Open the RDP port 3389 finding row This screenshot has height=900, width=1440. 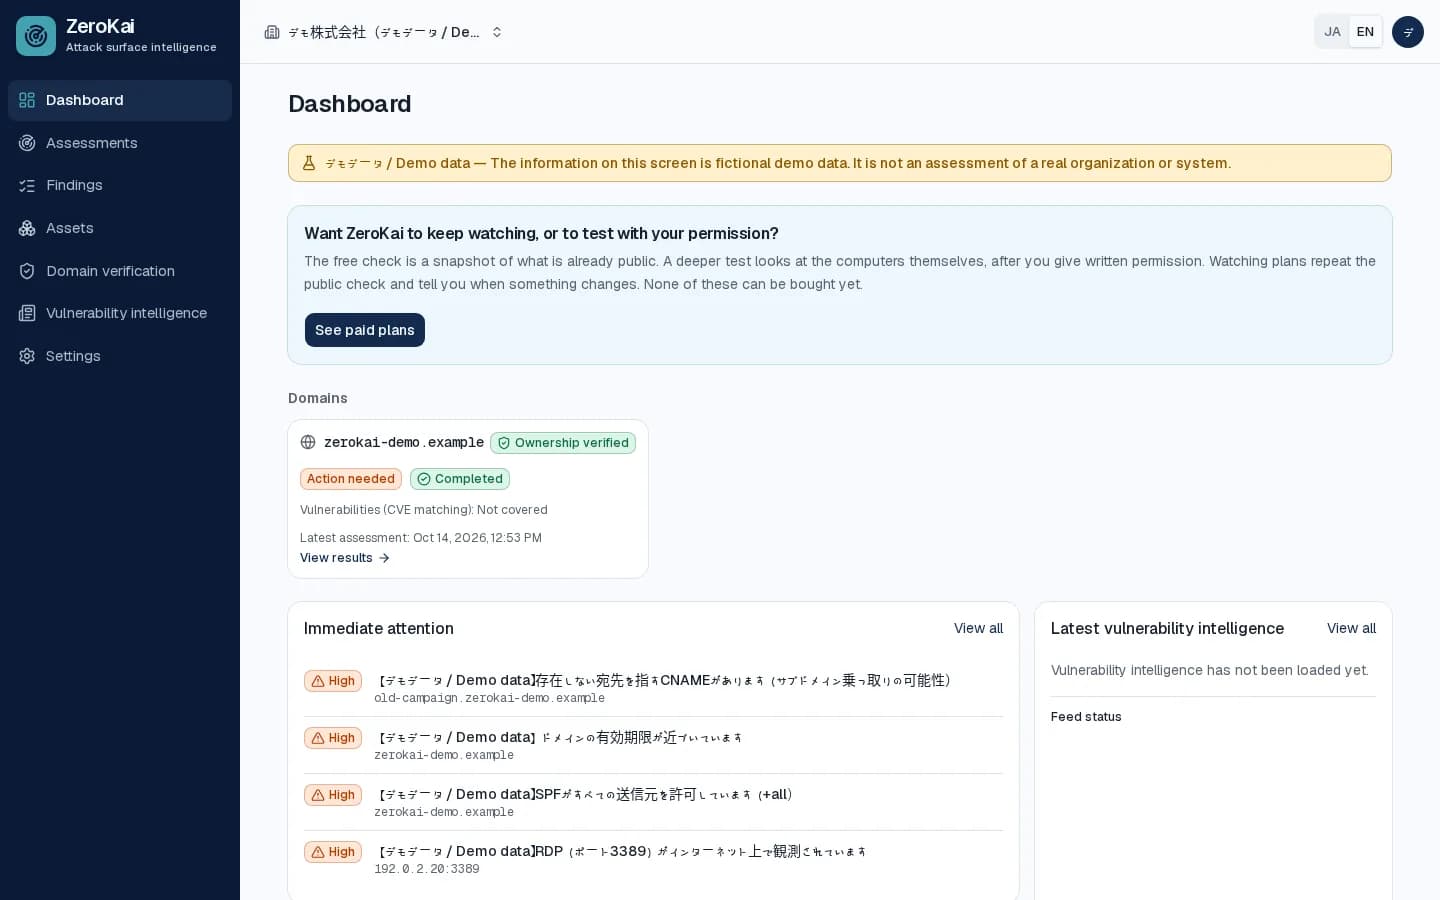coord(653,859)
